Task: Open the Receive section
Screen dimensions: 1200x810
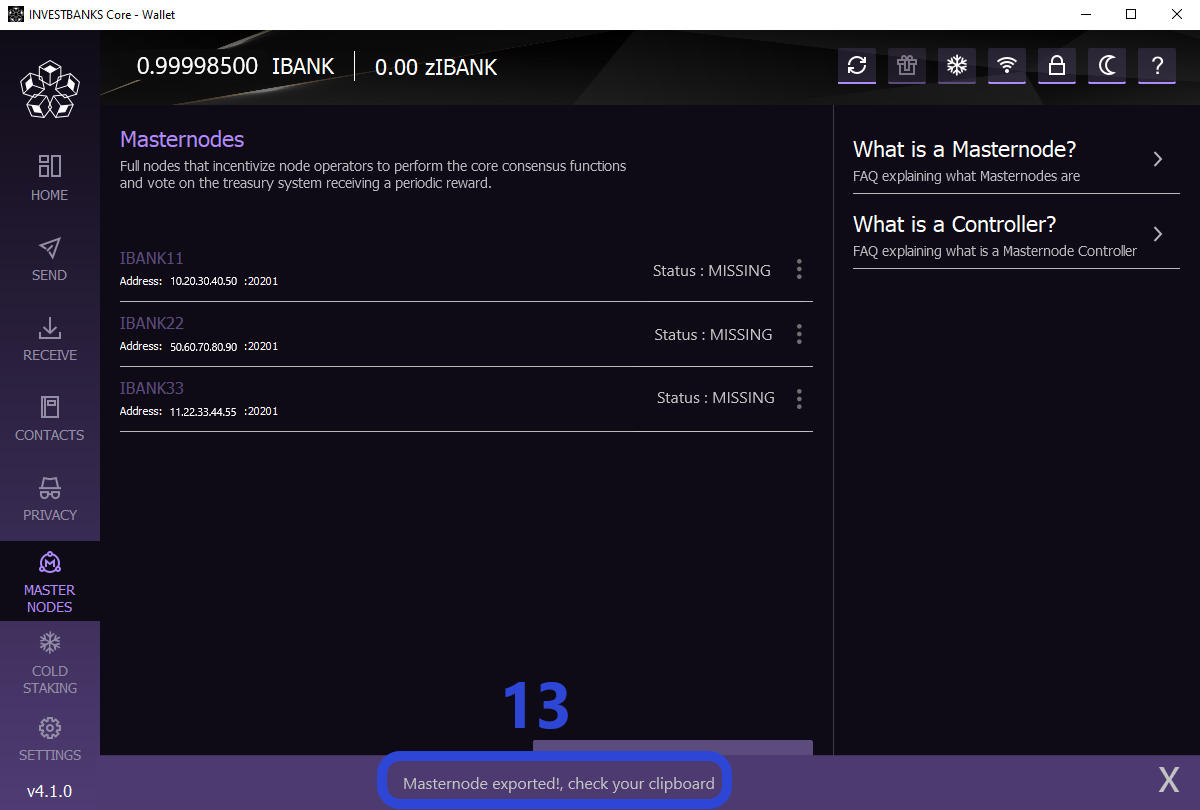Action: [x=49, y=339]
